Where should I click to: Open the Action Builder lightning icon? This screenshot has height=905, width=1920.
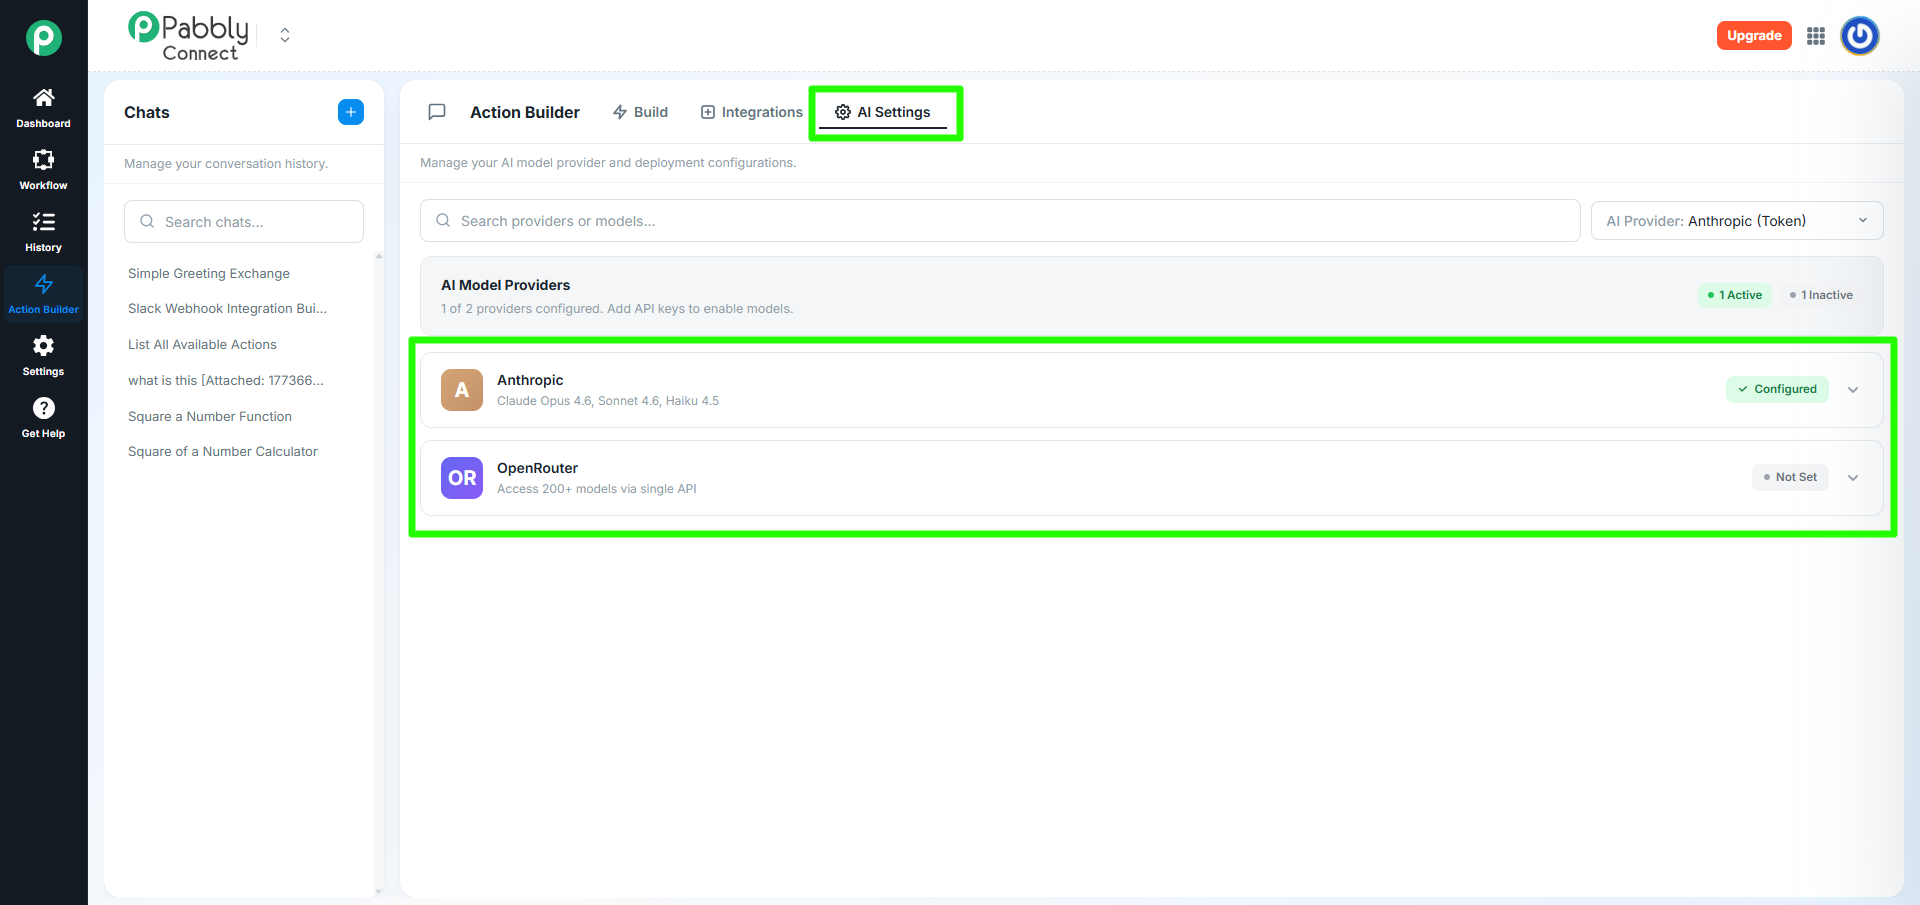coord(43,284)
